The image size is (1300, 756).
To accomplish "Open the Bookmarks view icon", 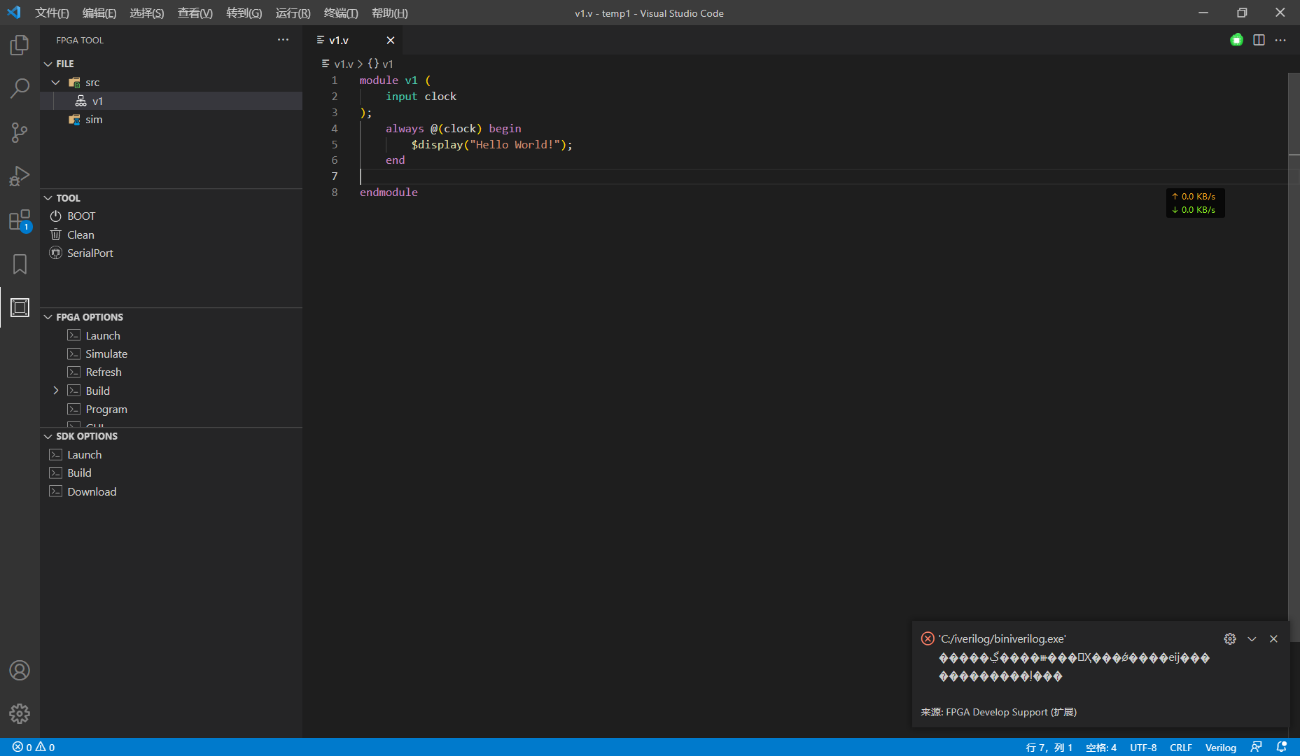I will [x=19, y=264].
